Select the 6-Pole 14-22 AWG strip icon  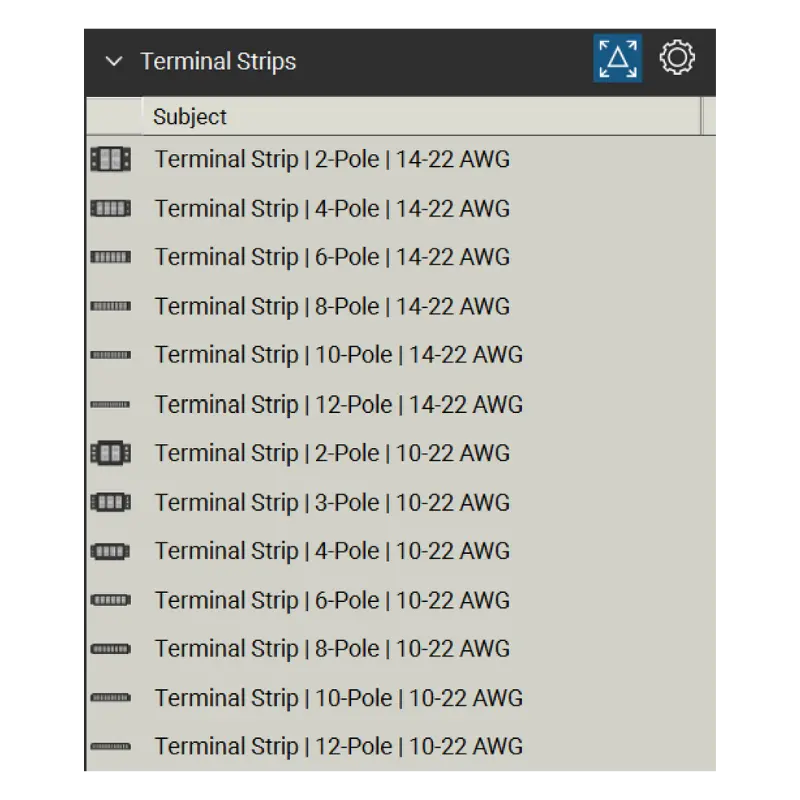coord(111,257)
